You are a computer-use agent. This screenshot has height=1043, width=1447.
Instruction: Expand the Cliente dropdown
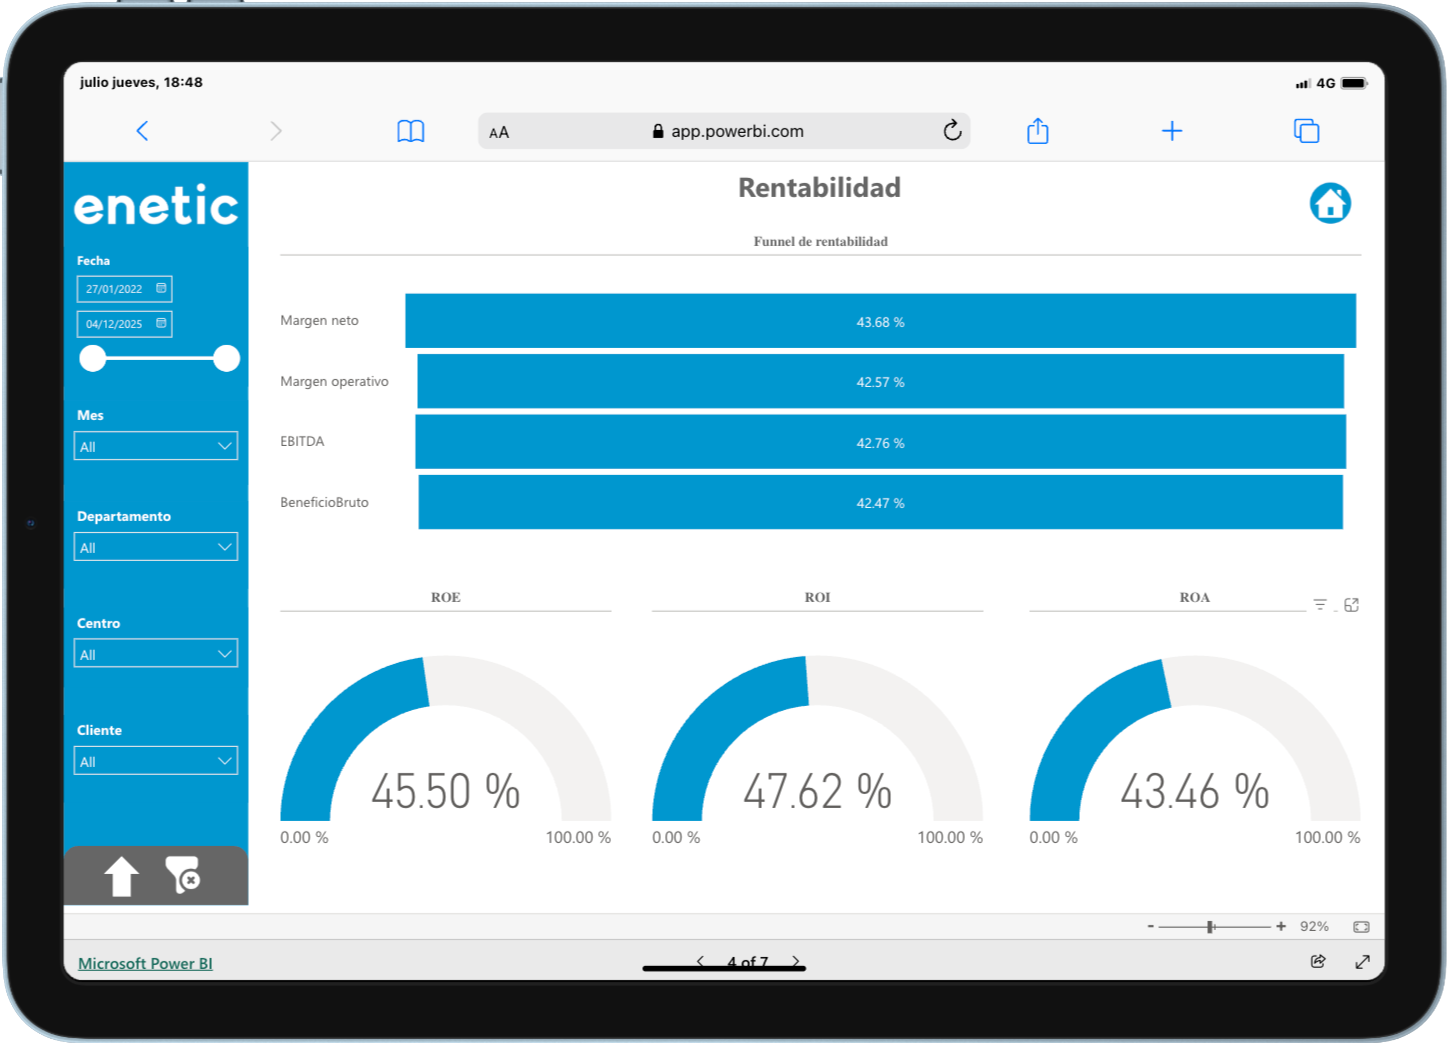click(x=156, y=761)
